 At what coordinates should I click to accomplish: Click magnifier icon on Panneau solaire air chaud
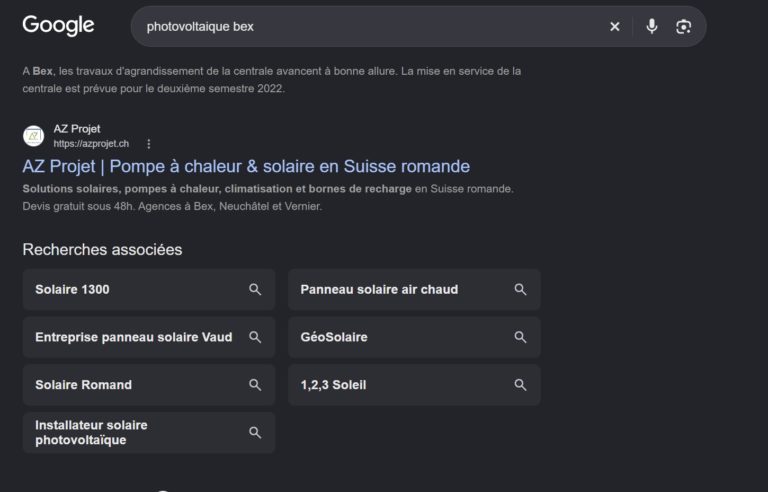(520, 289)
